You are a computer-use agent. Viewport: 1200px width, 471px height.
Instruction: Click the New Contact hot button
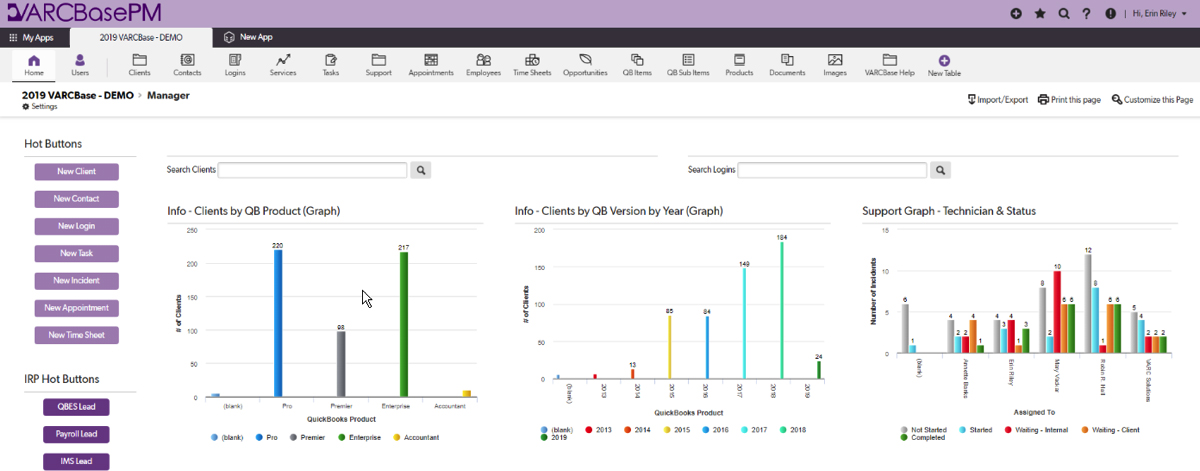[x=77, y=199]
